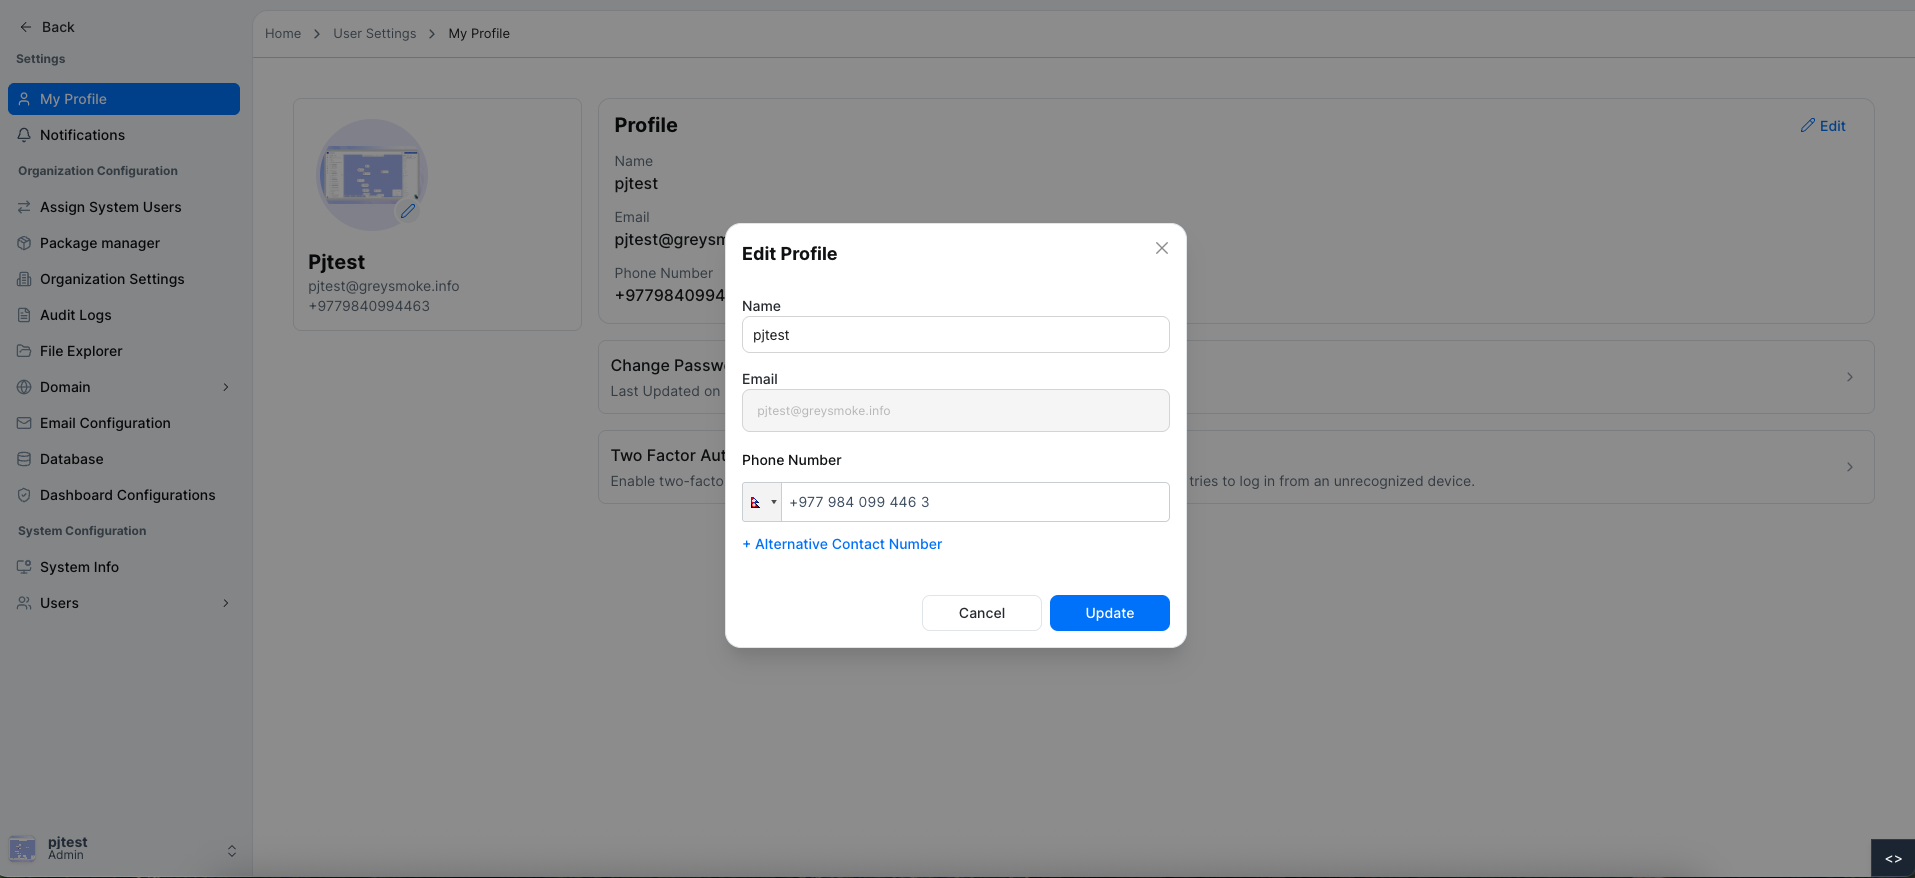Add an Alternative Contact Number
The image size is (1915, 878).
pyautogui.click(x=842, y=544)
